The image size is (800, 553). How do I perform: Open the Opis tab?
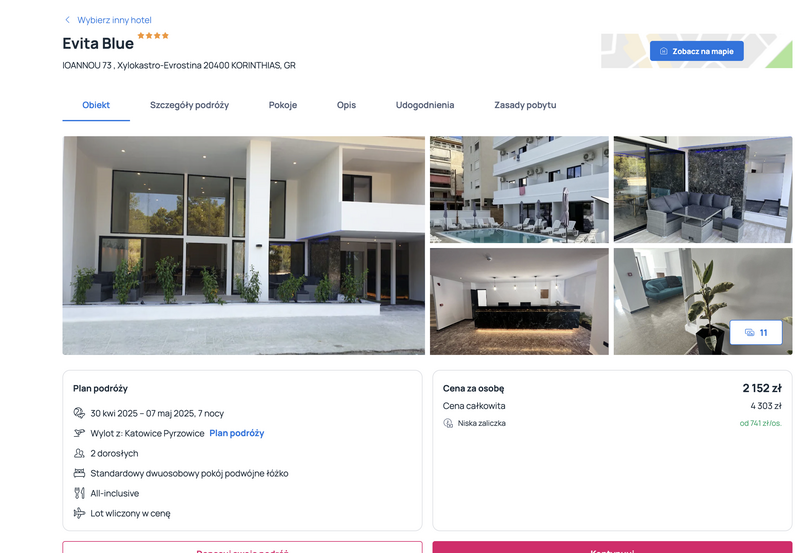[346, 105]
